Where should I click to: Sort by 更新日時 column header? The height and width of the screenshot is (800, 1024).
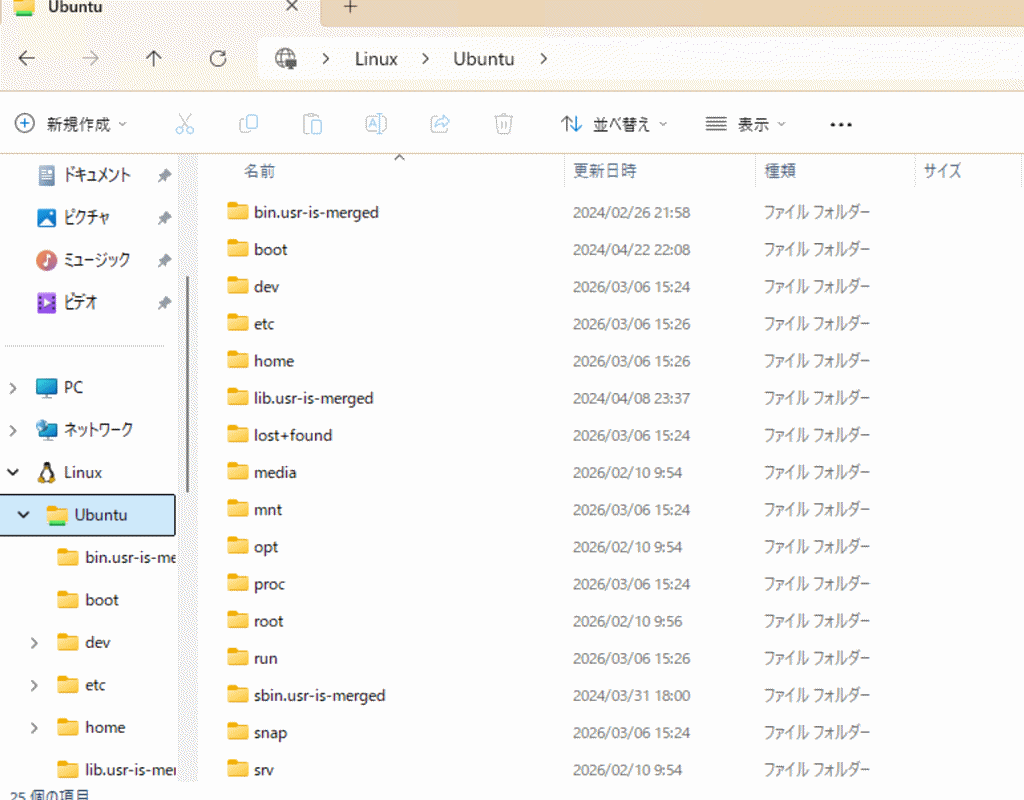coord(604,171)
